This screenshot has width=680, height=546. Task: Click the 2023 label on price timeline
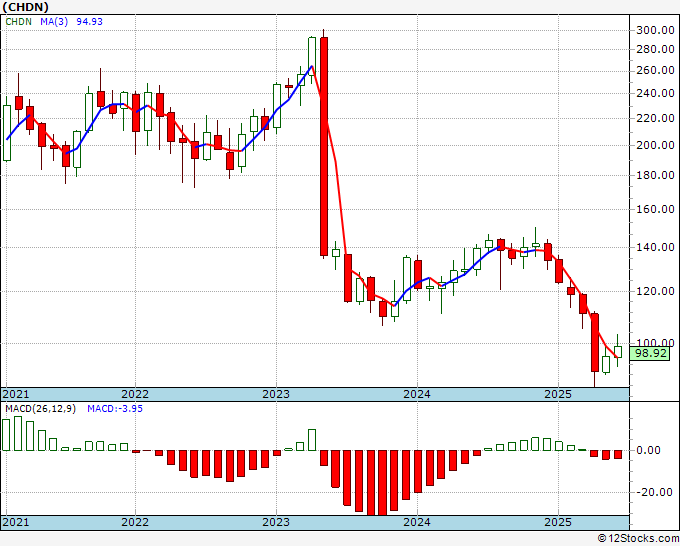(x=276, y=394)
